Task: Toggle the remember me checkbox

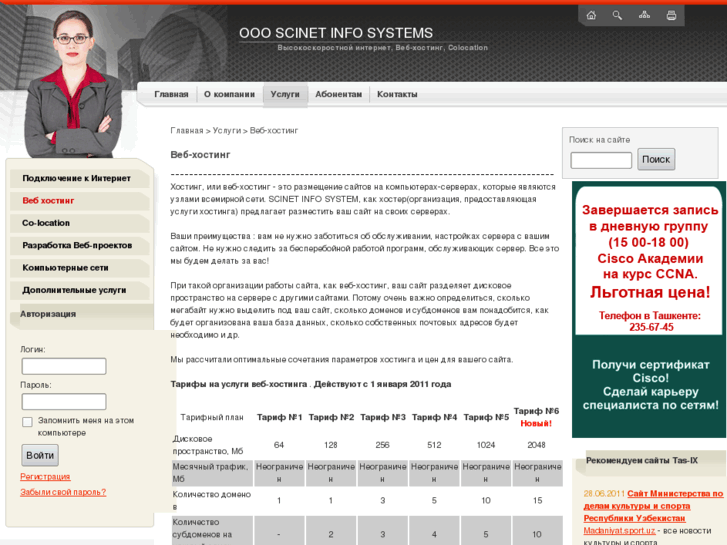Action: 27,422
